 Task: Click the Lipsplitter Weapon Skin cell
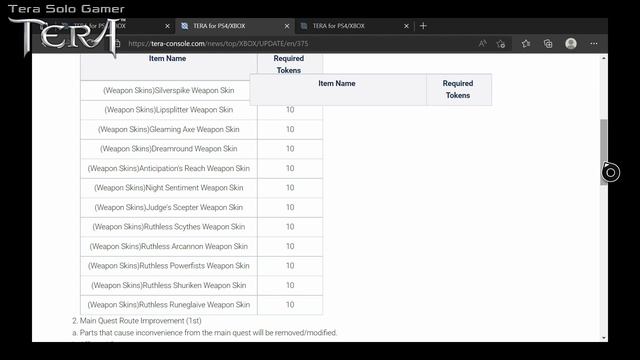pyautogui.click(x=169, y=110)
